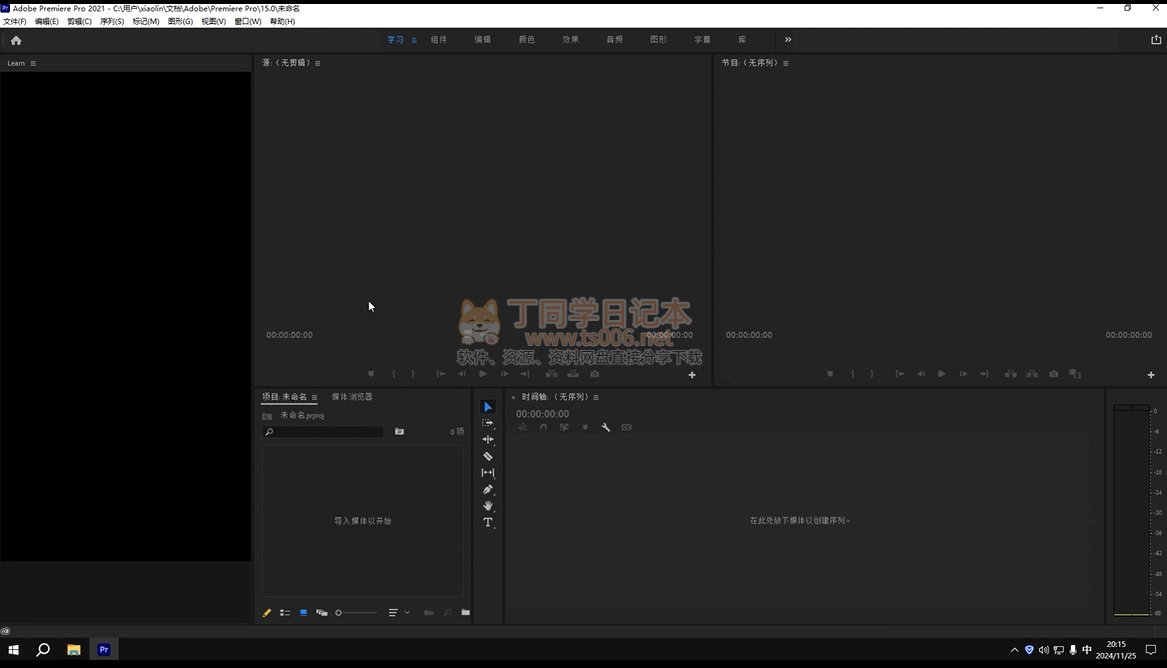Click the Home icon in the workspace bar
This screenshot has height=668, width=1167.
(x=15, y=40)
